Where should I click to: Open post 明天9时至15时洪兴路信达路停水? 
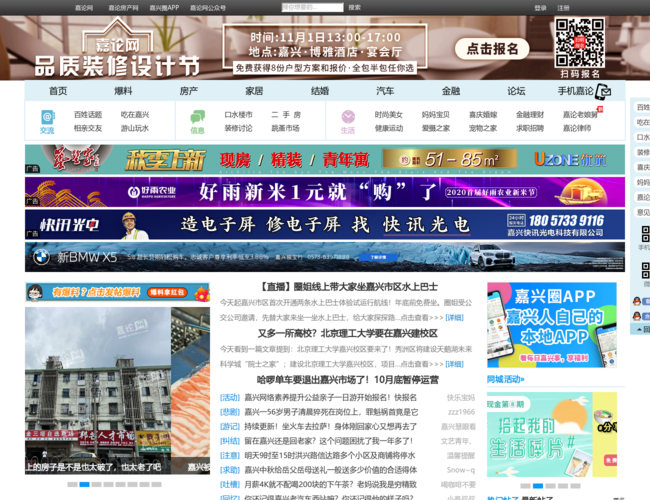[x=330, y=456]
